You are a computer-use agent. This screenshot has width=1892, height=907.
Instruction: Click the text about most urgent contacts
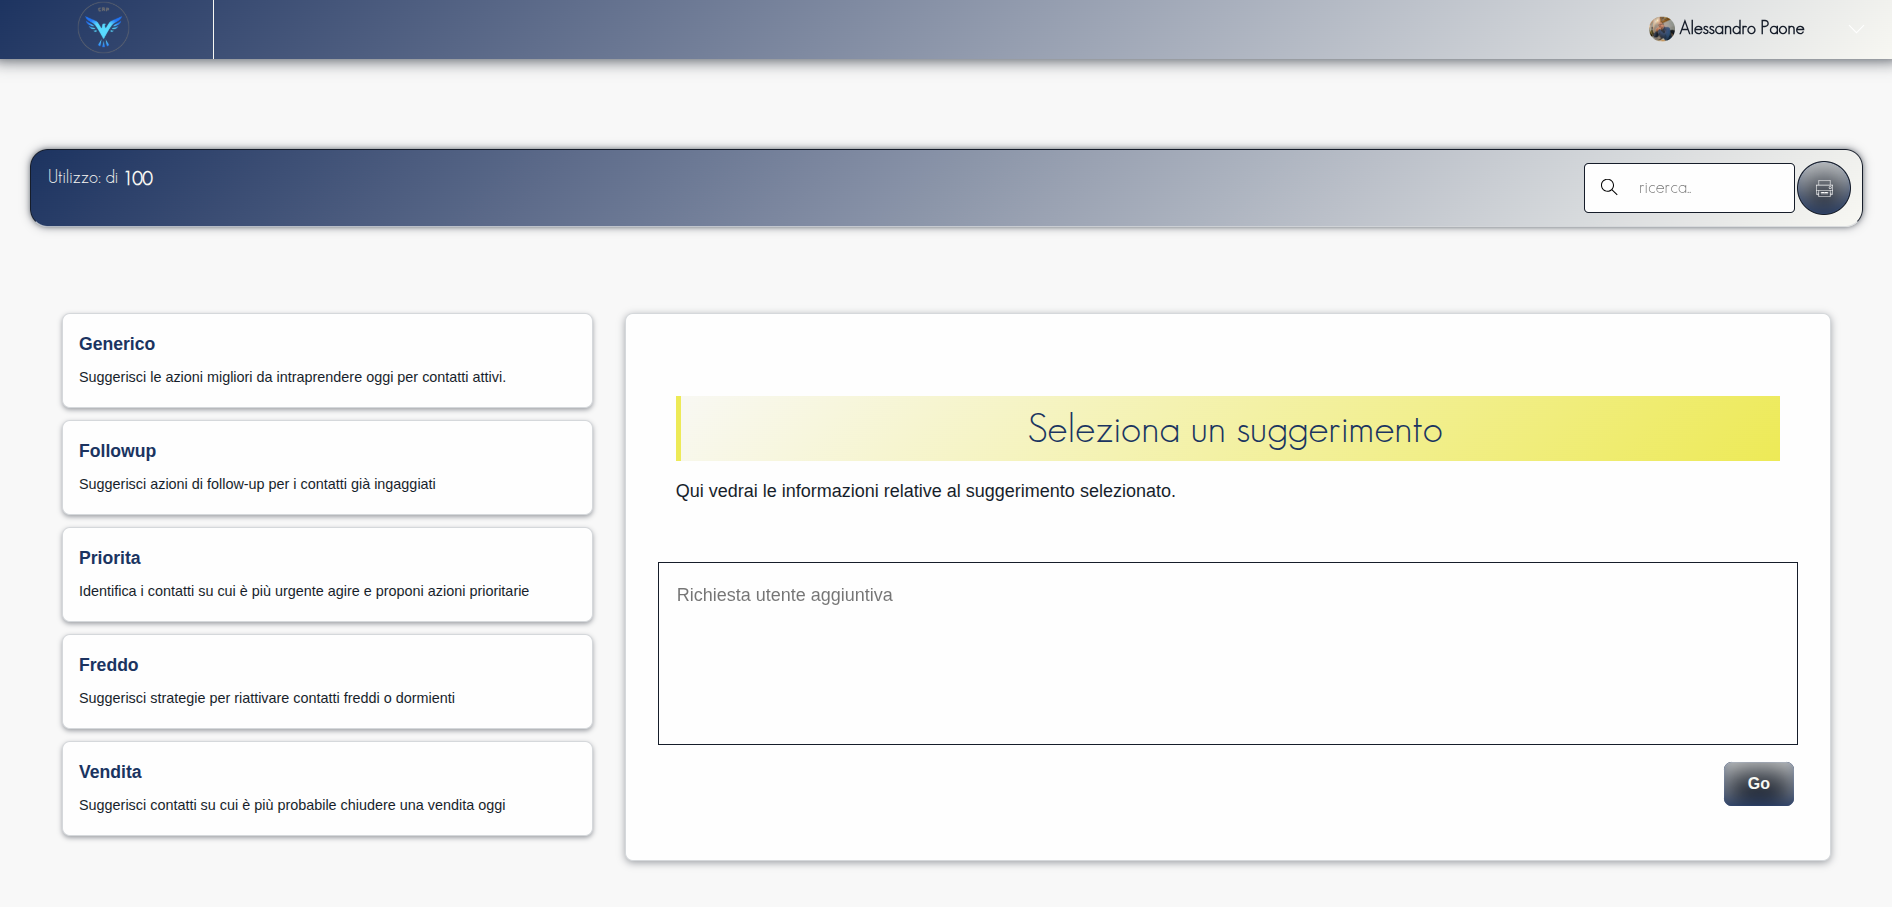[x=304, y=591]
